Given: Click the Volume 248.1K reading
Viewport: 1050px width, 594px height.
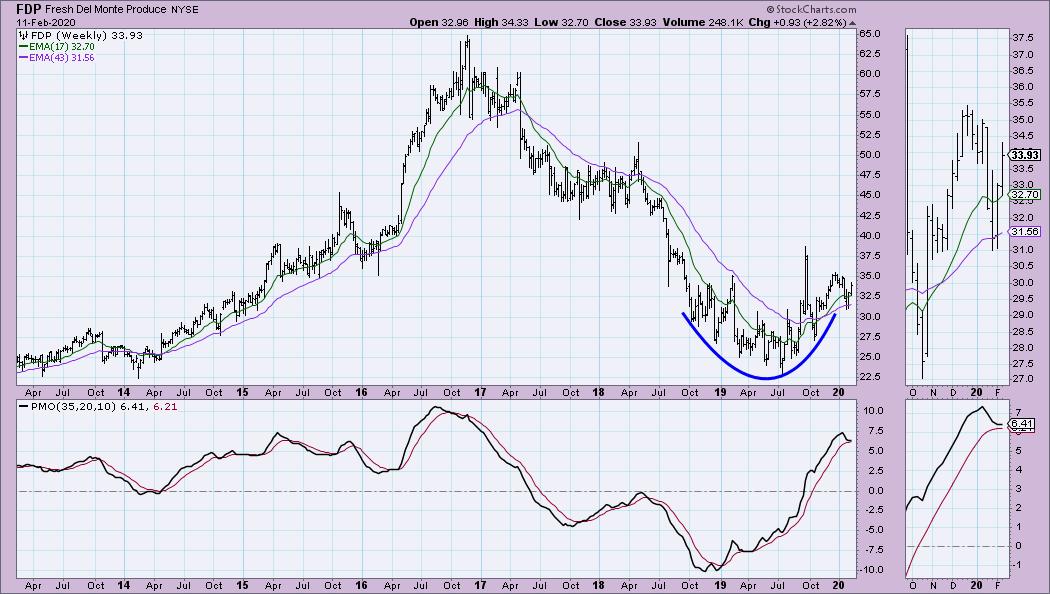Looking at the screenshot, I should pyautogui.click(x=703, y=22).
